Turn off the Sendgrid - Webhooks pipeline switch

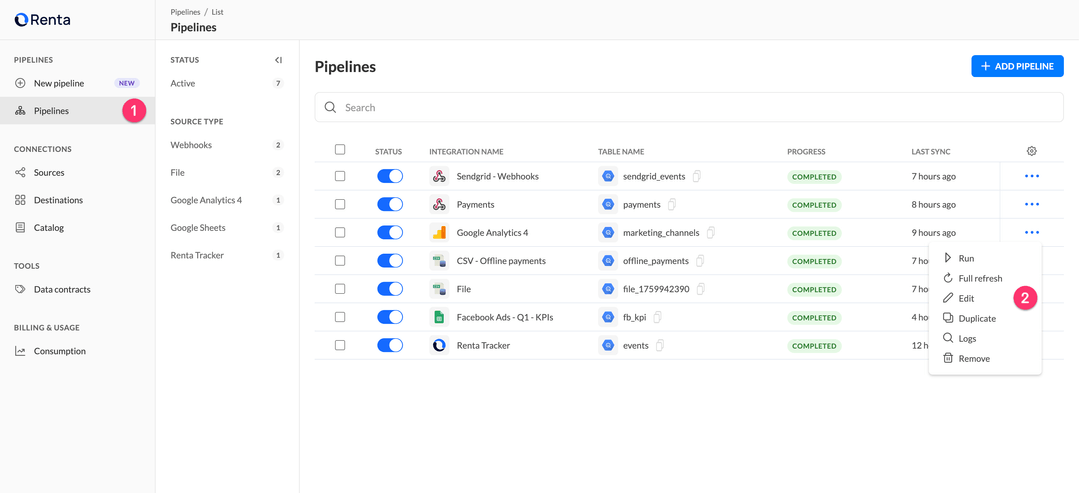(390, 176)
